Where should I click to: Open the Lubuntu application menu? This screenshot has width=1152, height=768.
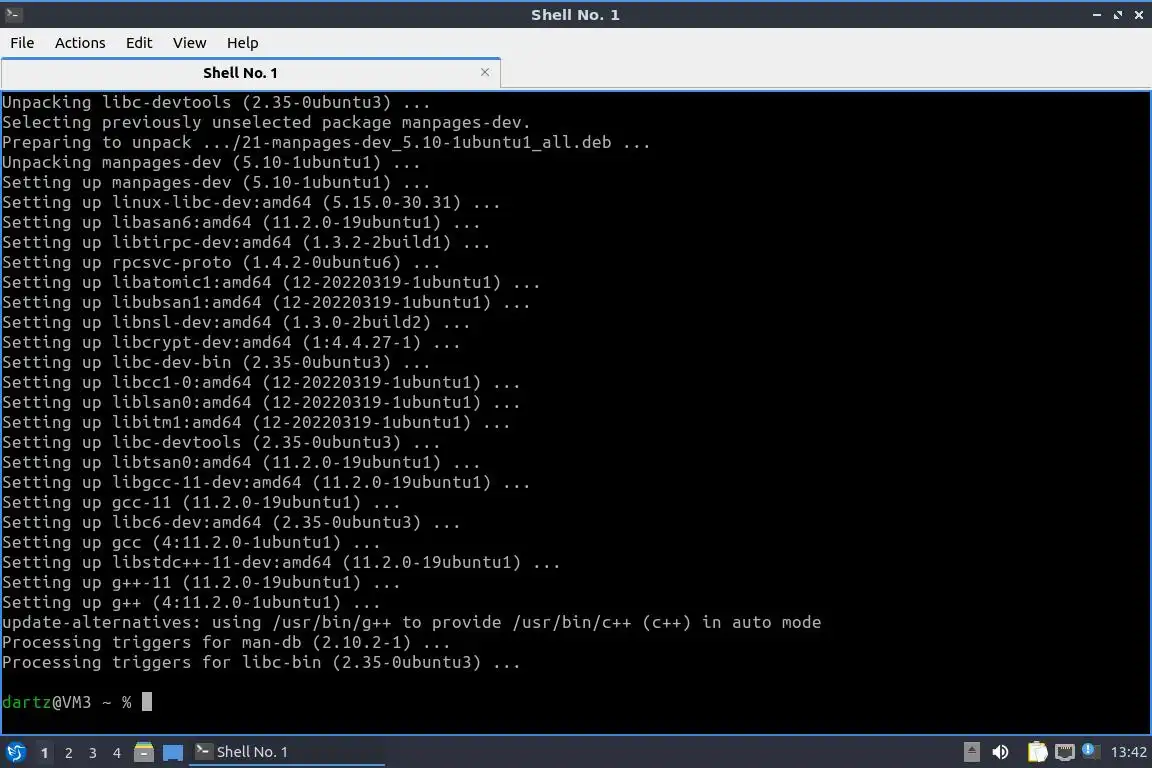[15, 752]
